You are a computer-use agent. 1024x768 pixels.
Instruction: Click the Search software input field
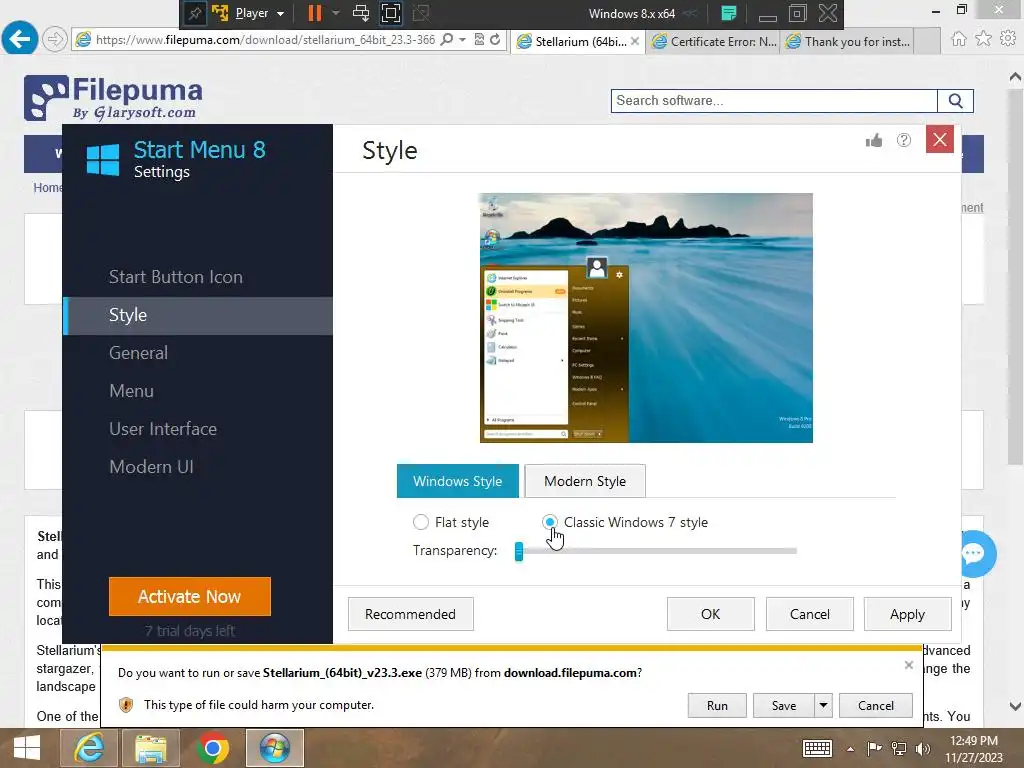[x=774, y=101]
